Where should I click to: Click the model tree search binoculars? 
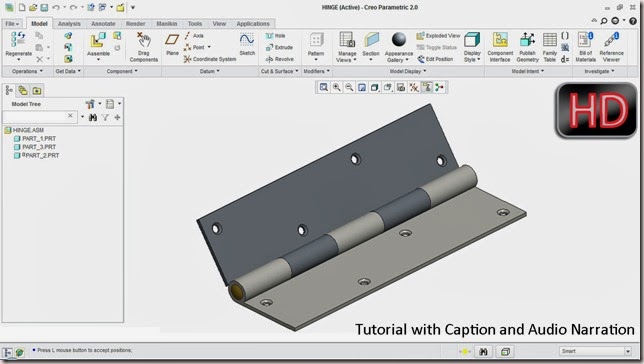[93, 117]
